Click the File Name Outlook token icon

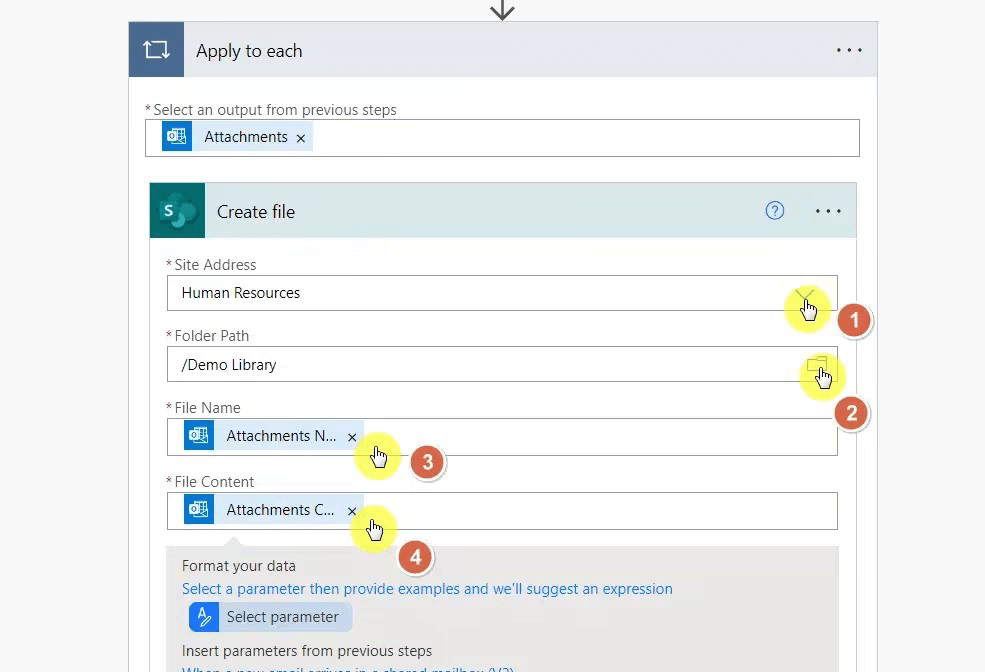tap(199, 436)
